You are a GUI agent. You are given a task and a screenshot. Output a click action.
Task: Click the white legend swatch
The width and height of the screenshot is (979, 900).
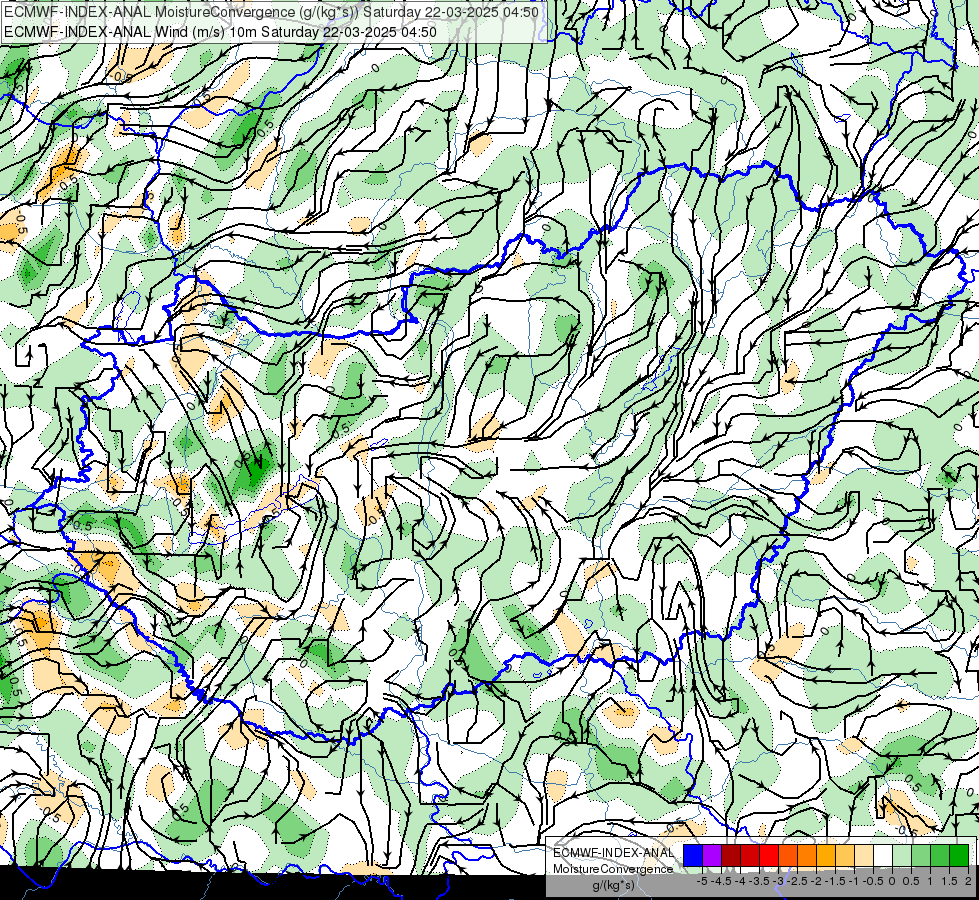click(883, 855)
